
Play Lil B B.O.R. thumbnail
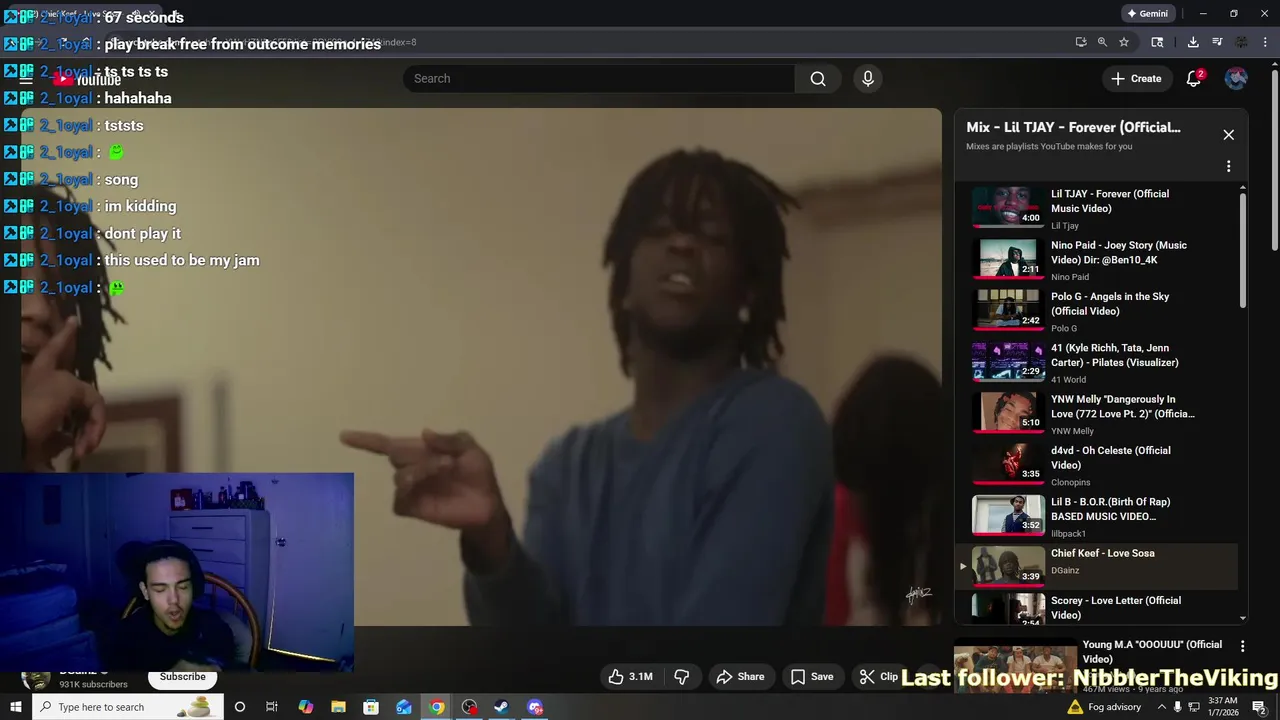tap(1008, 515)
